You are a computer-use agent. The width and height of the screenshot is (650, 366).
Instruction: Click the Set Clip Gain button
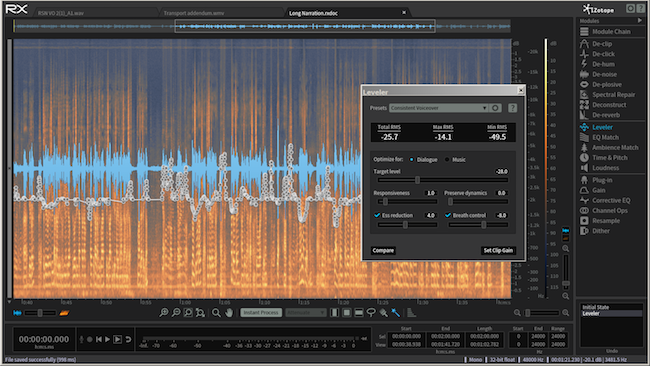point(498,250)
